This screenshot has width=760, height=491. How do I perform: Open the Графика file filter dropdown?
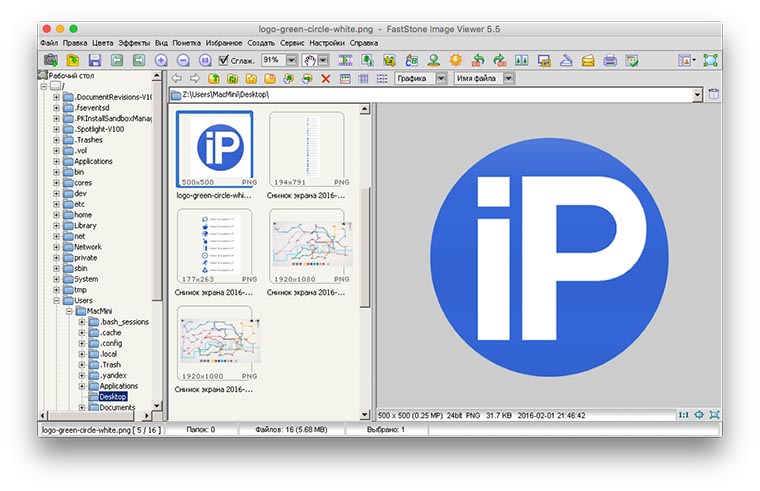440,78
